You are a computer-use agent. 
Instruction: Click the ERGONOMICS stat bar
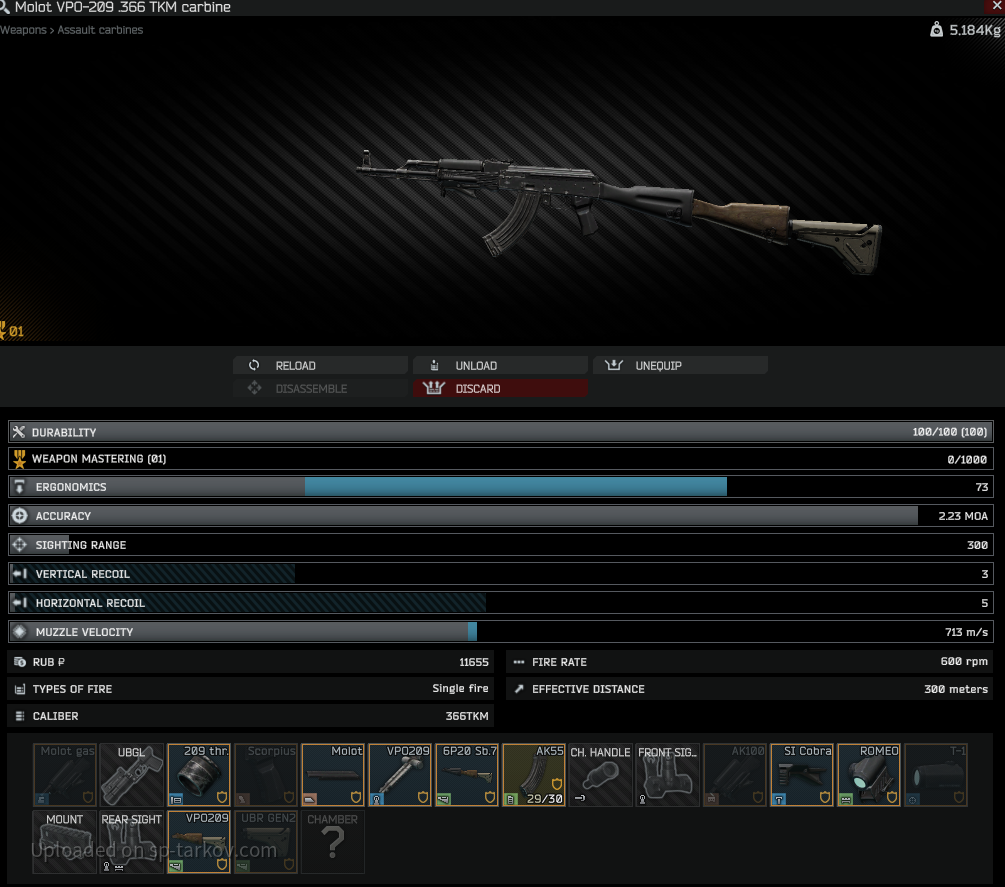501,486
